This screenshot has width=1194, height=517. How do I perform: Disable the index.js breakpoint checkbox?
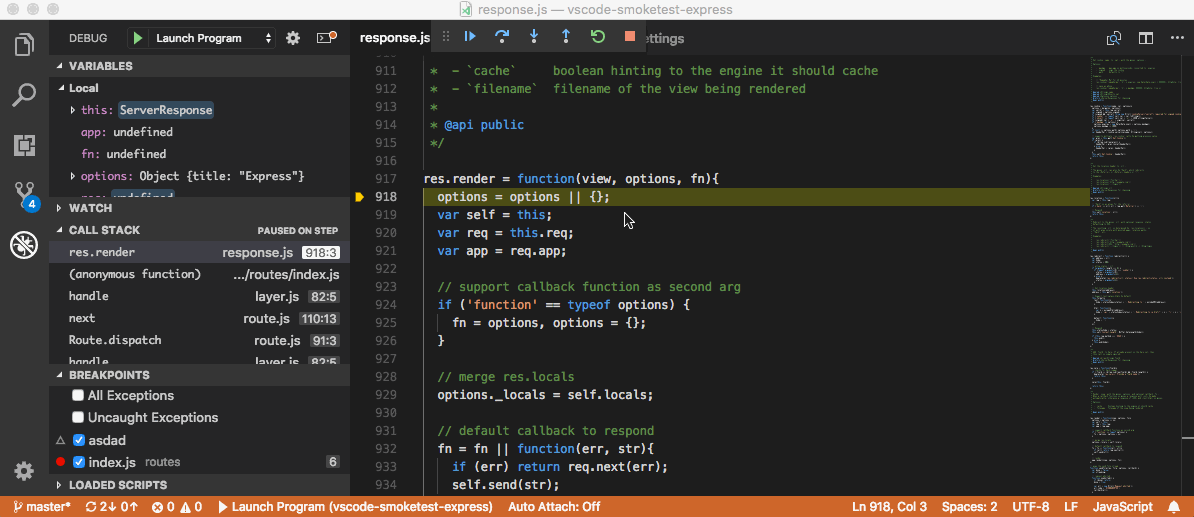tap(78, 462)
